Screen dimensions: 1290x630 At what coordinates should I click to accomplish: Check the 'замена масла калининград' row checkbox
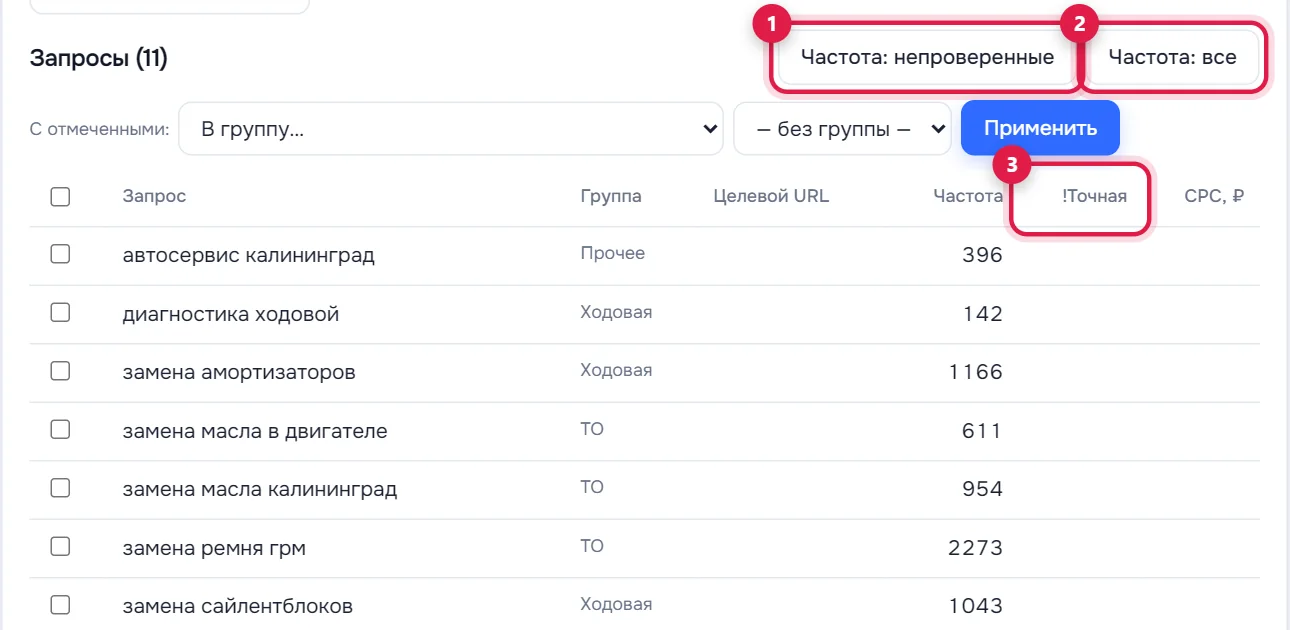click(x=60, y=488)
